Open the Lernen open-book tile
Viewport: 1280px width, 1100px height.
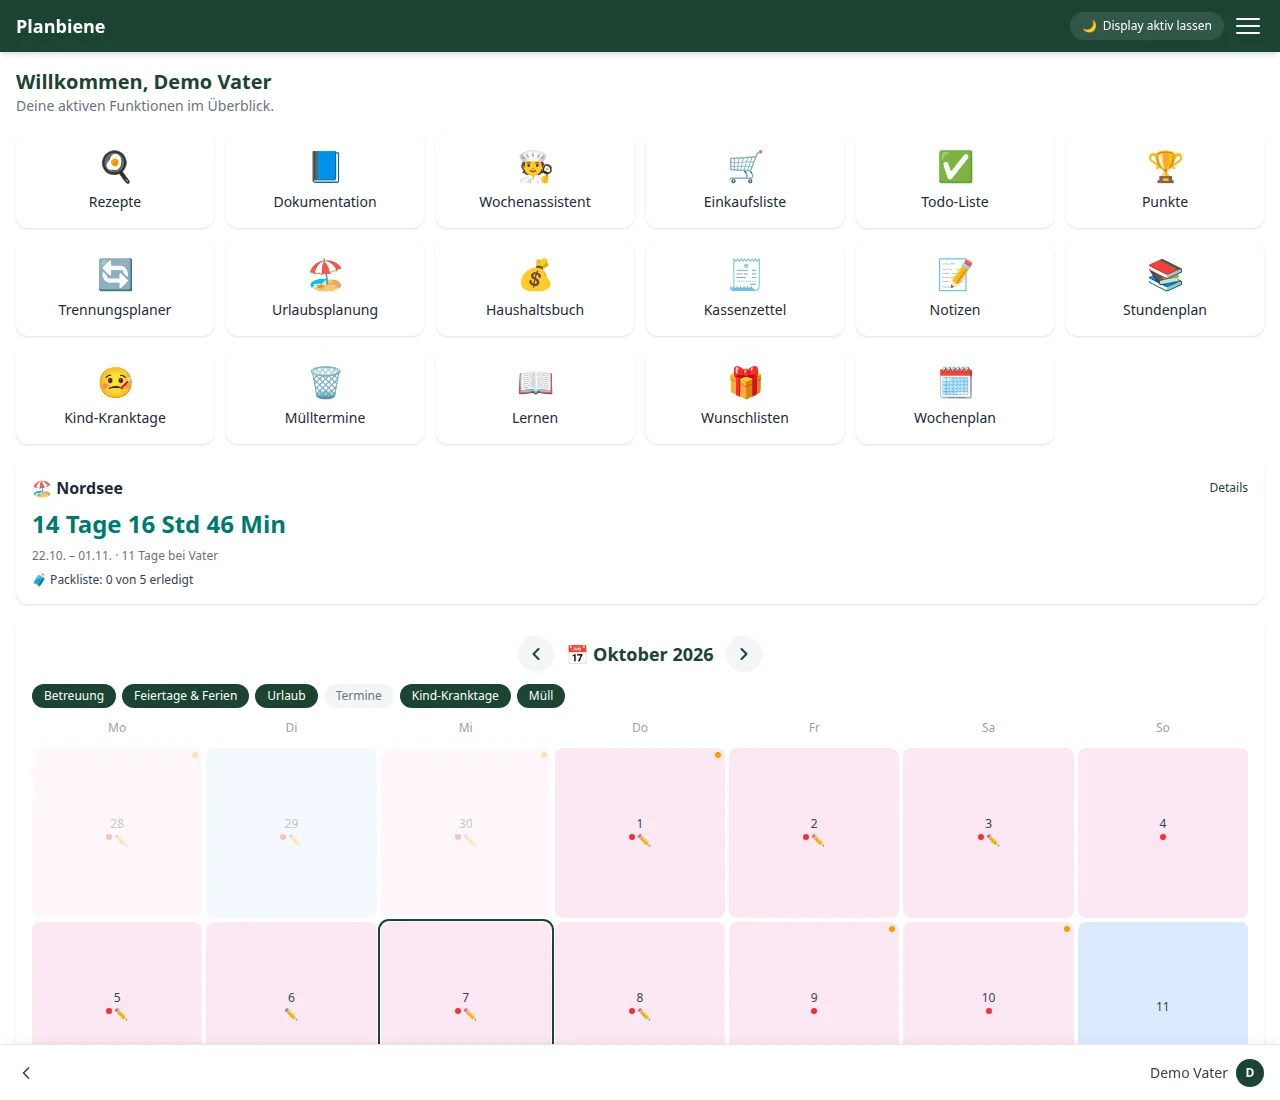click(x=535, y=398)
